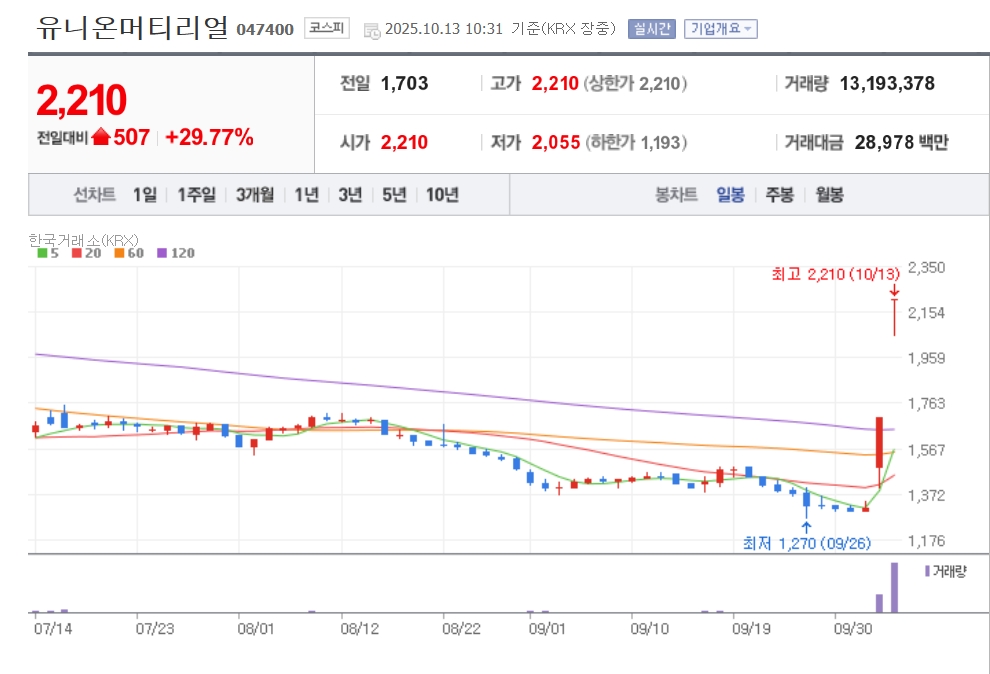Click the stock code 047400

pos(265,30)
